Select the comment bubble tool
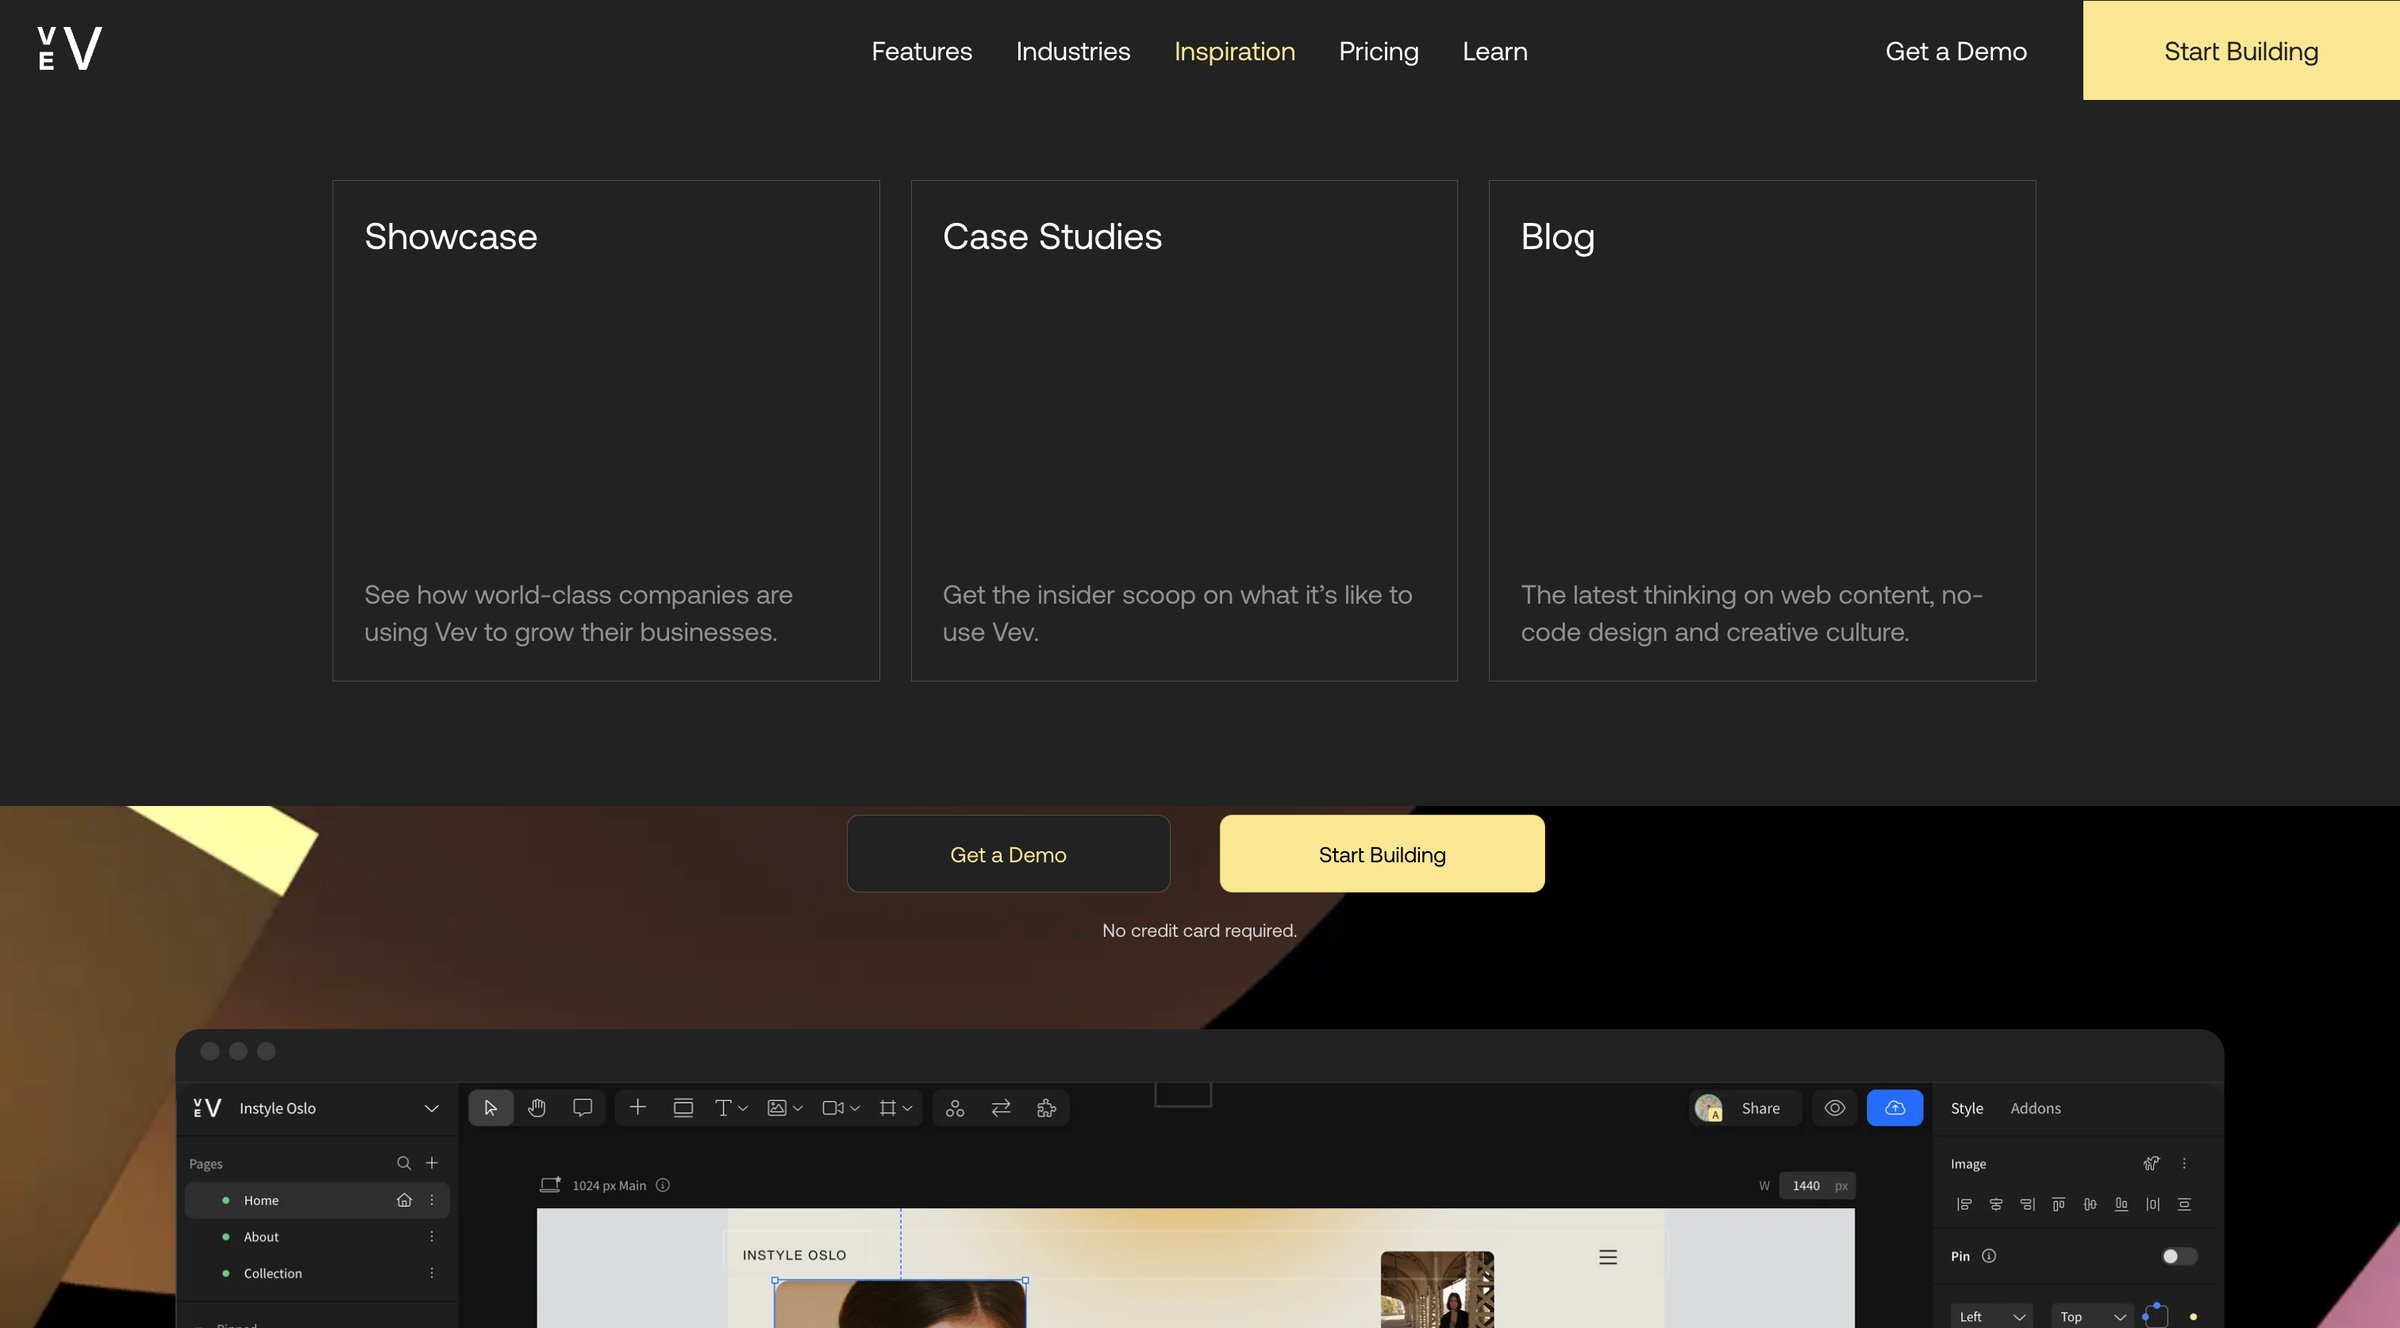Image resolution: width=2400 pixels, height=1328 pixels. [582, 1108]
